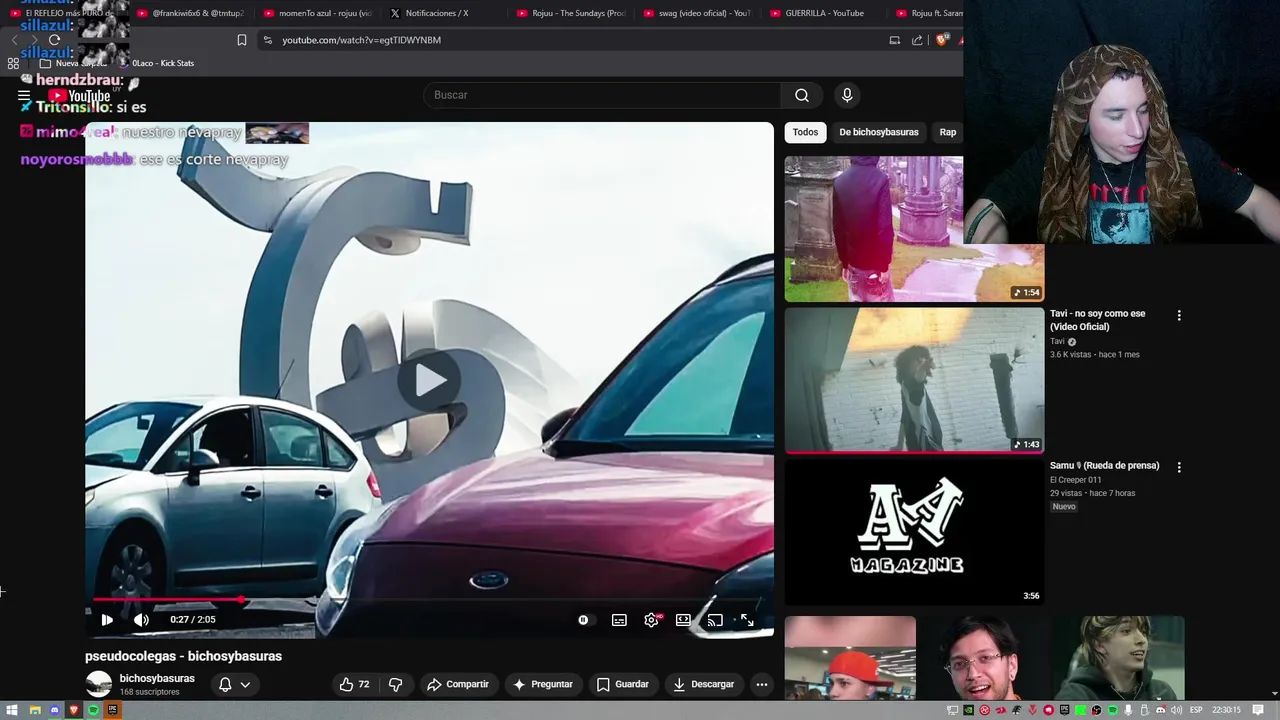1280x720 pixels.
Task: Click the address bar URL
Action: [361, 40]
